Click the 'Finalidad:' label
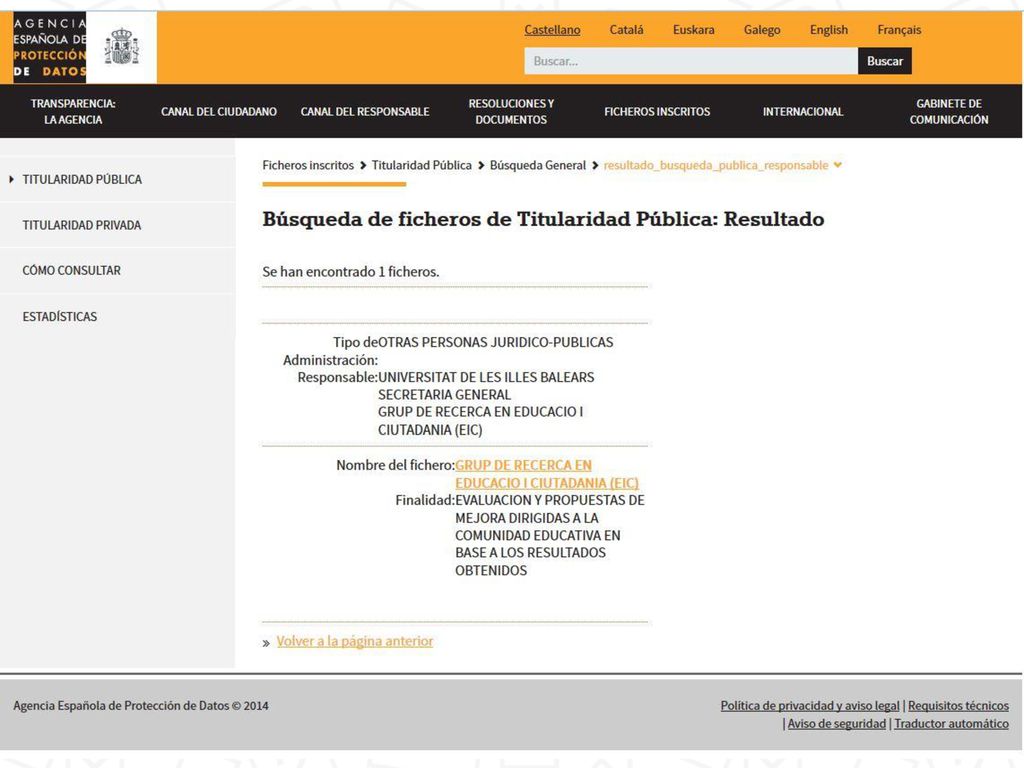Image resolution: width=1024 pixels, height=768 pixels. (x=424, y=500)
